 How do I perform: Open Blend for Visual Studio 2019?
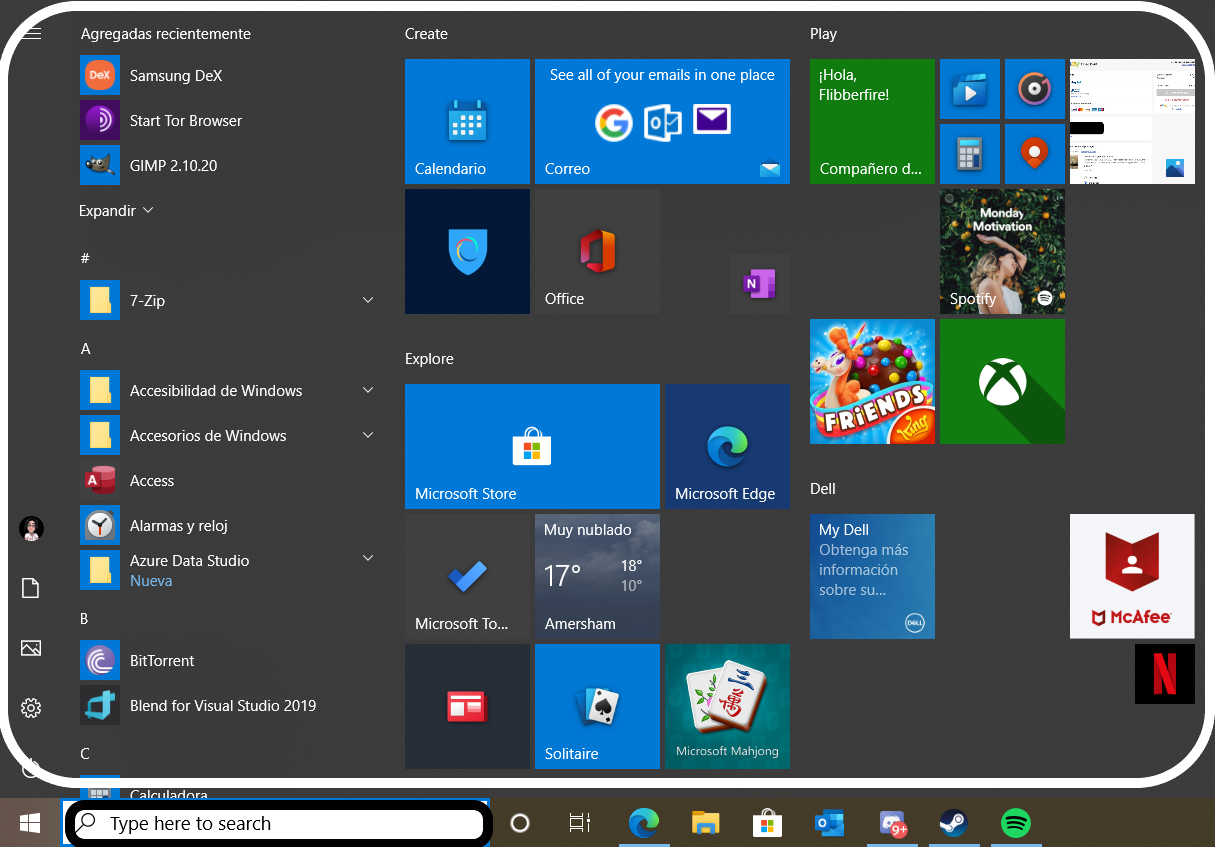228,706
